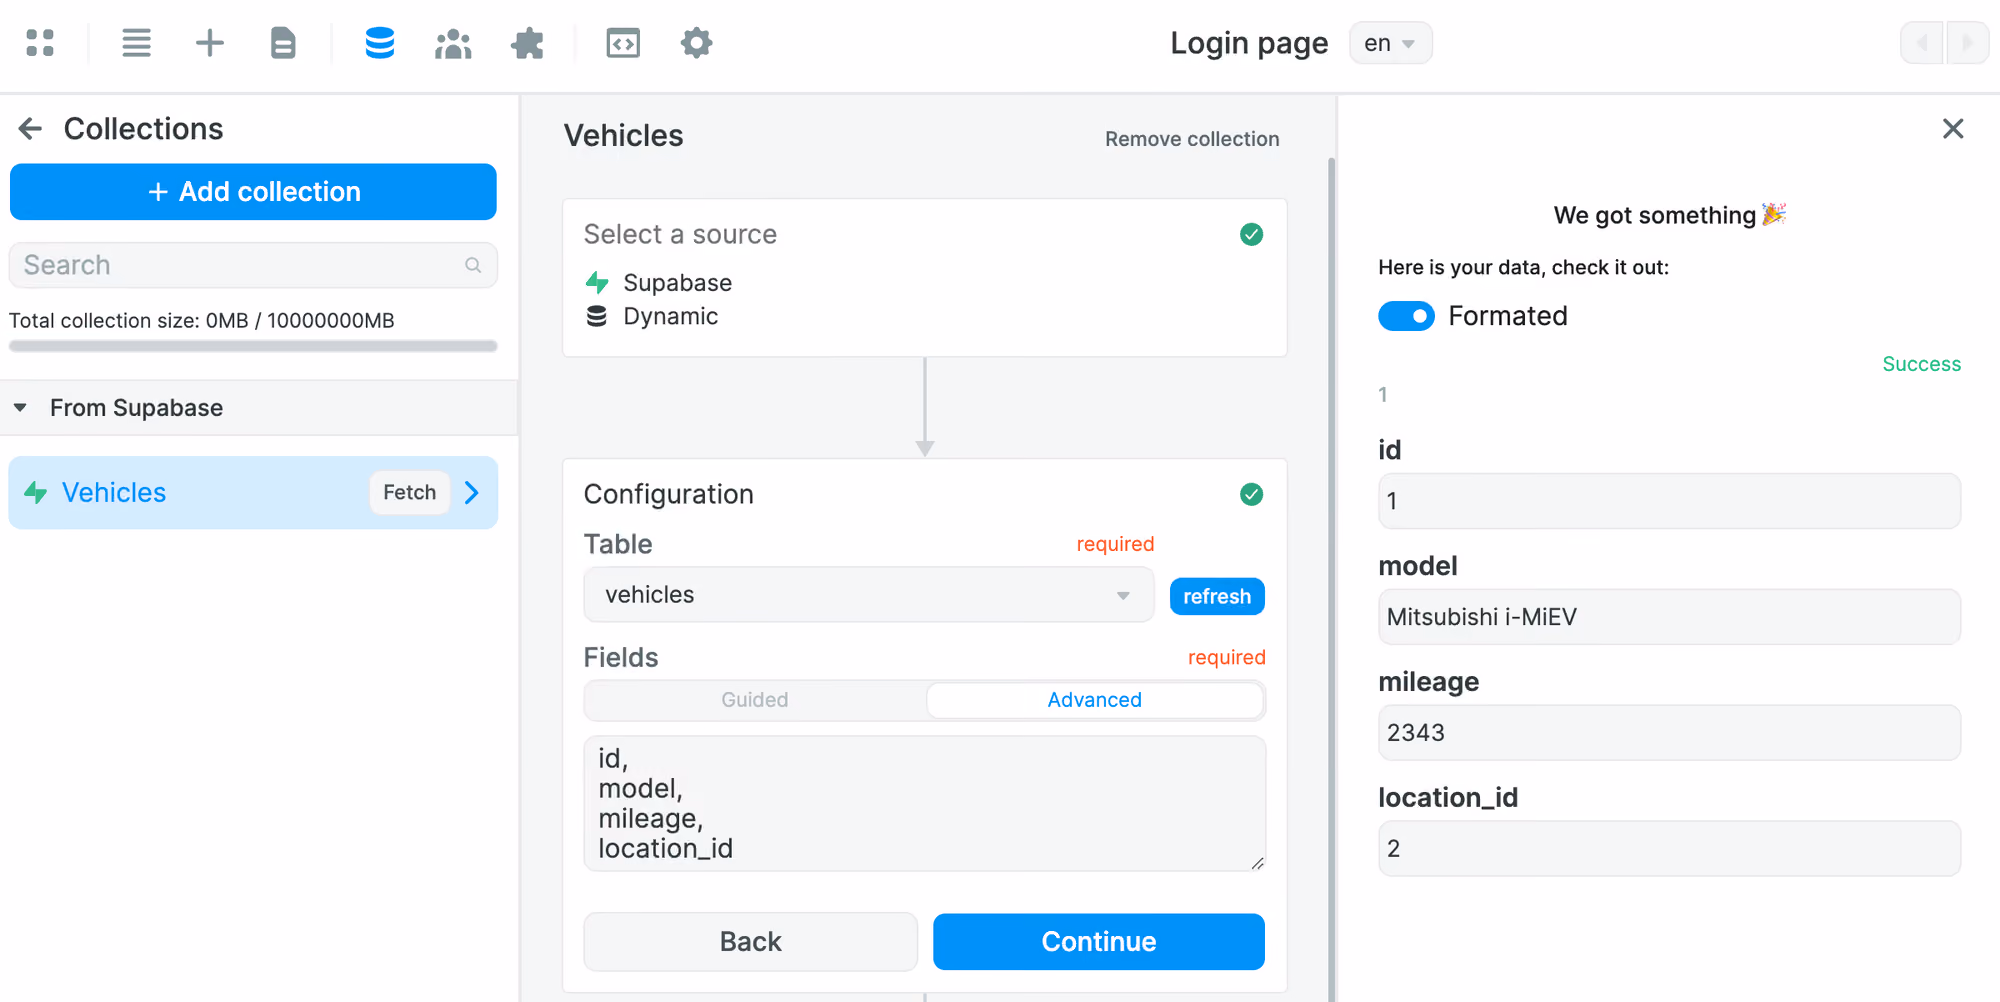Image resolution: width=2000 pixels, height=1002 pixels.
Task: Switch to the Advanced fields tab
Action: pyautogui.click(x=1095, y=700)
